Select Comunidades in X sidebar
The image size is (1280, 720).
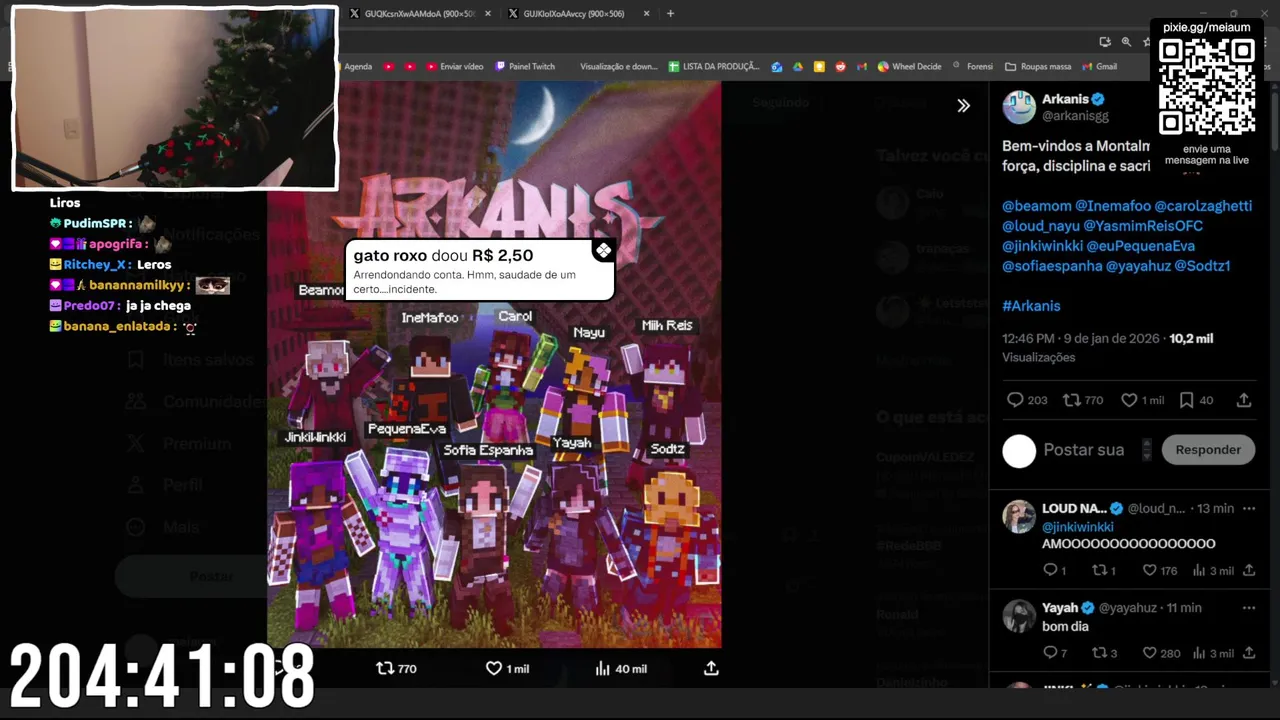click(x=196, y=402)
